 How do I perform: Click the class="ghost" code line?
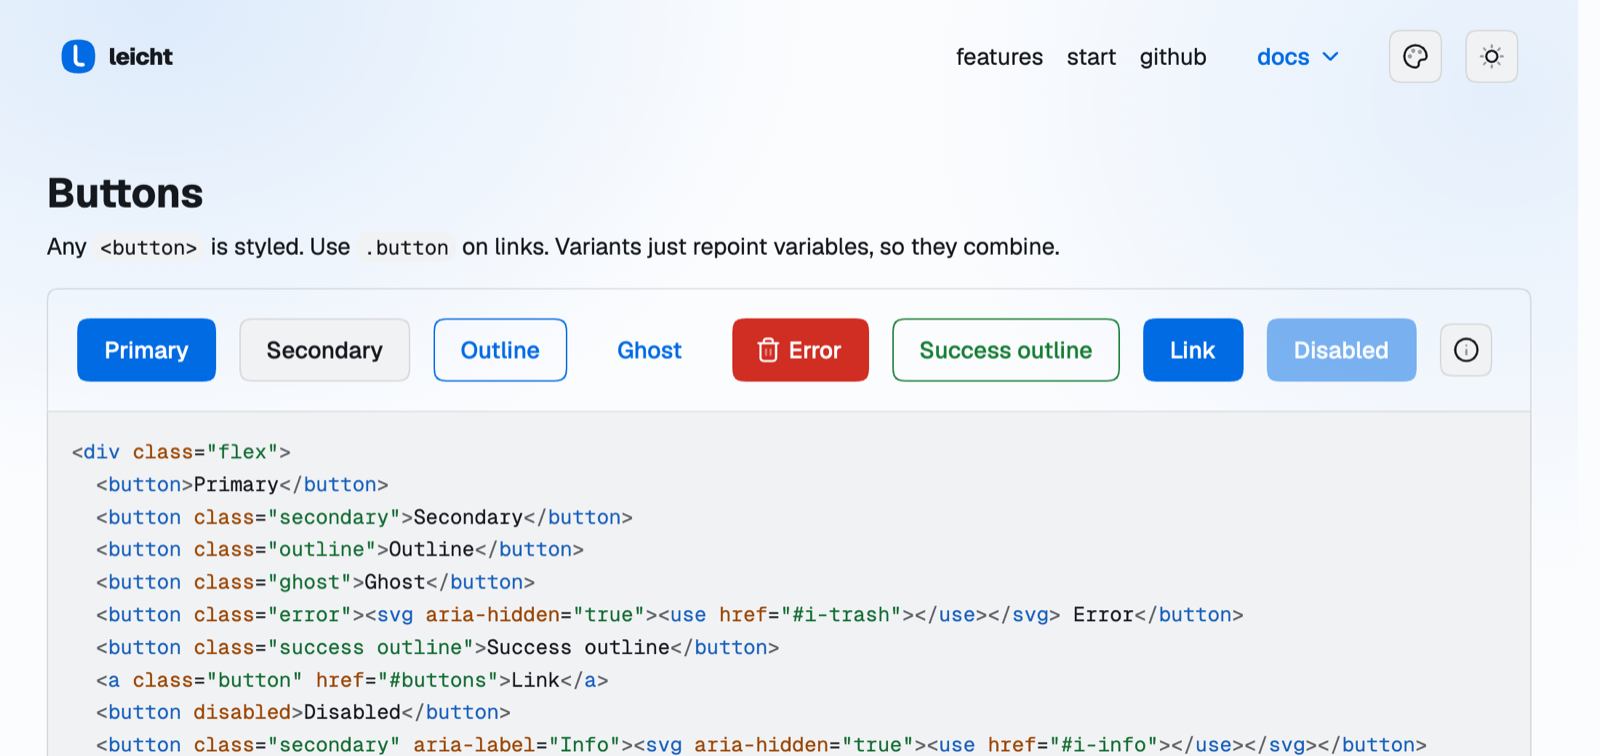point(315,582)
